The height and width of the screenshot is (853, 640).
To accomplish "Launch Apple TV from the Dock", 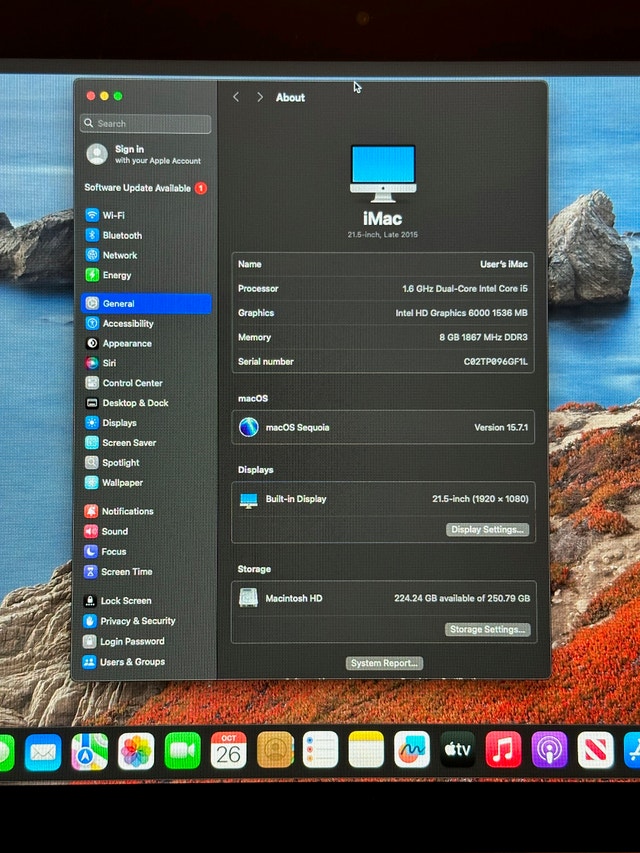I will click(x=458, y=750).
